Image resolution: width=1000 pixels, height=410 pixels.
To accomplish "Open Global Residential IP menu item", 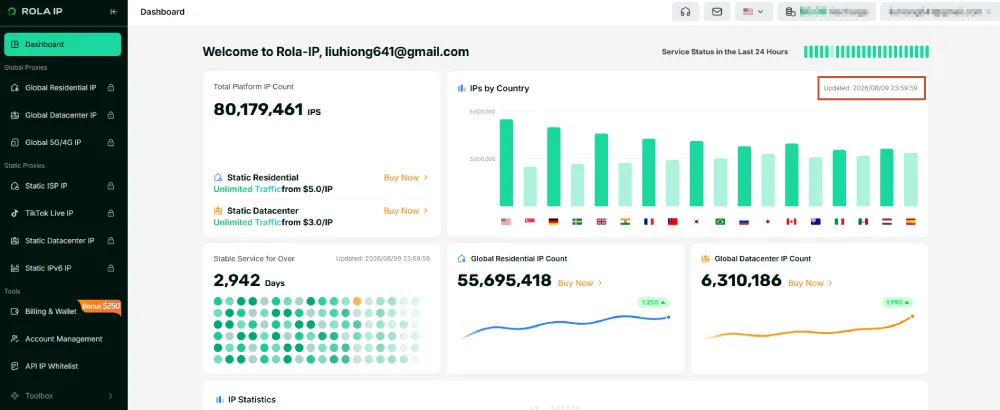I will click(x=62, y=87).
